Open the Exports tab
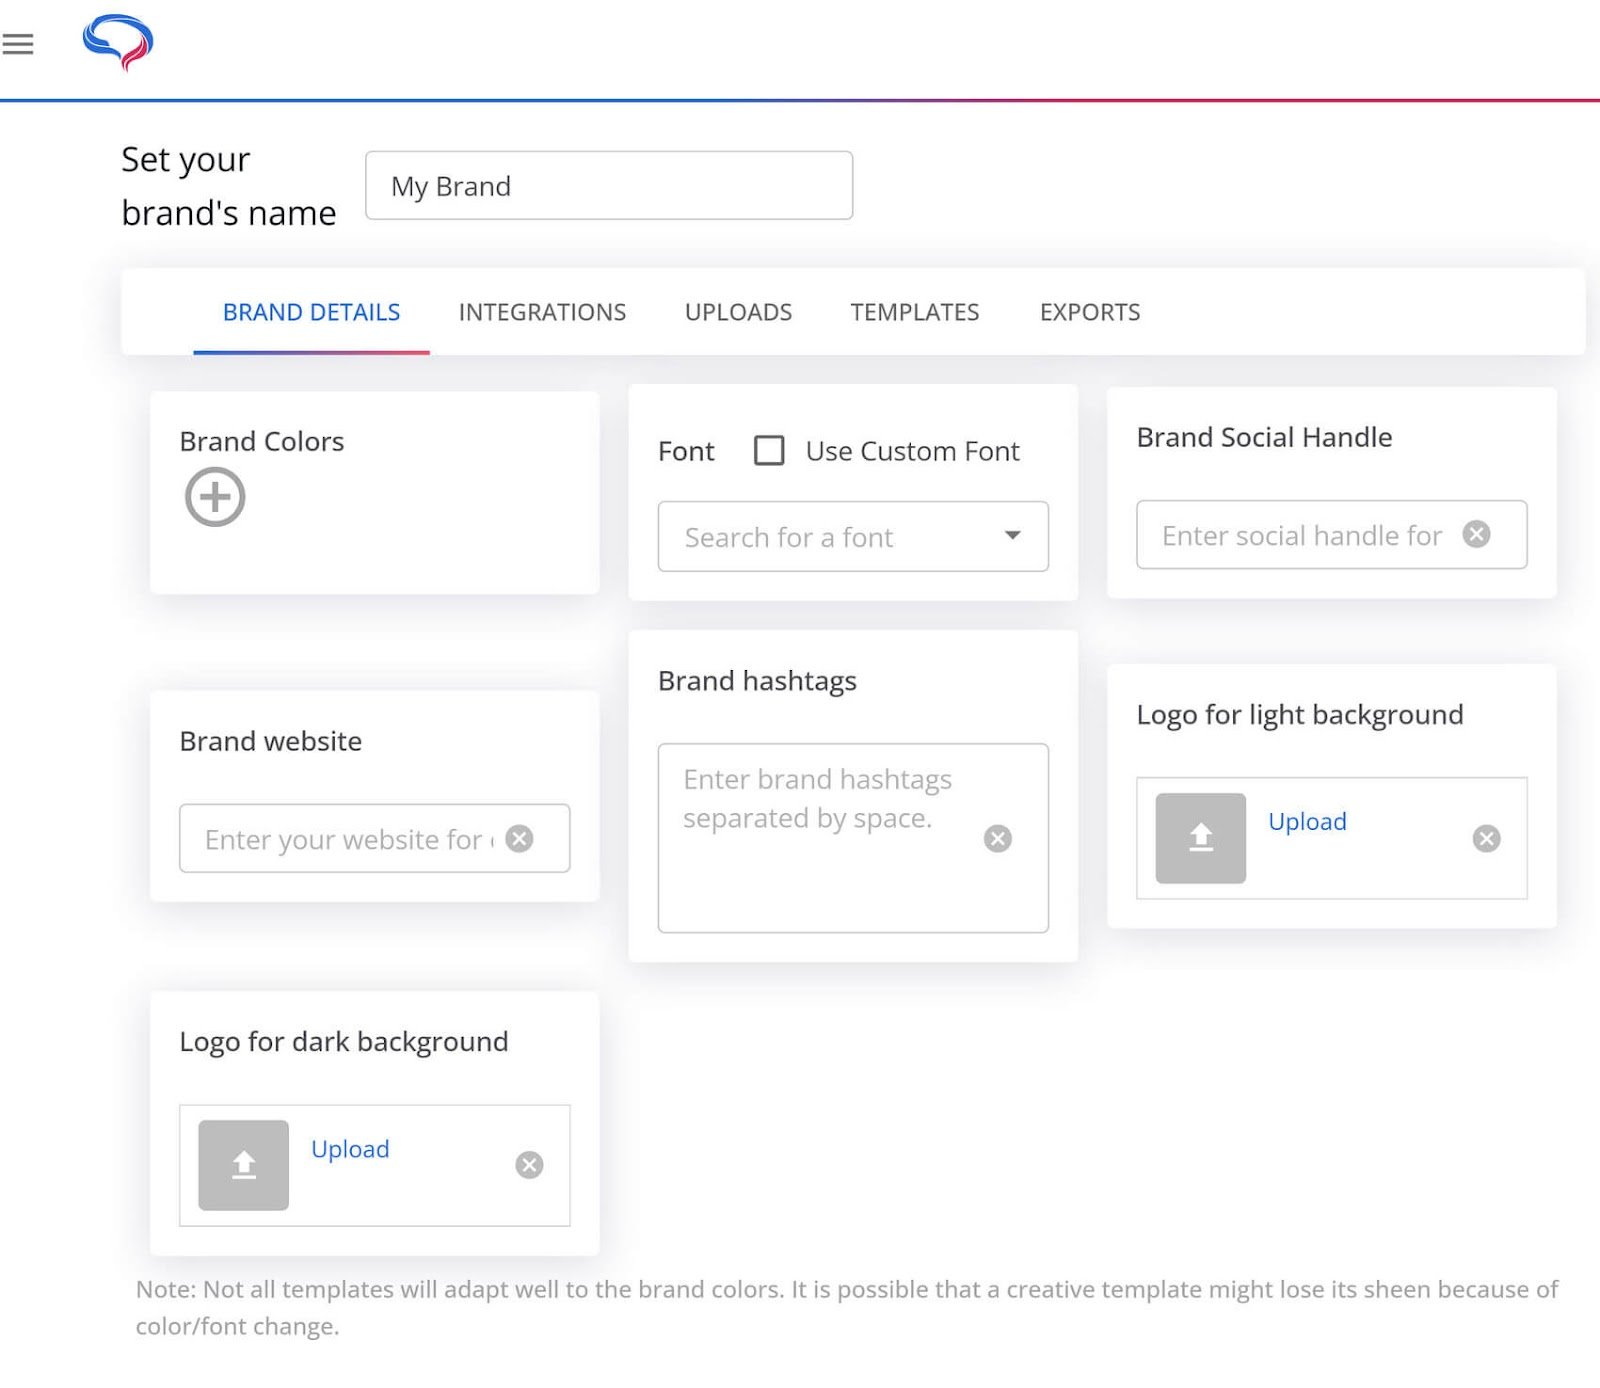1600x1388 pixels. pos(1089,312)
